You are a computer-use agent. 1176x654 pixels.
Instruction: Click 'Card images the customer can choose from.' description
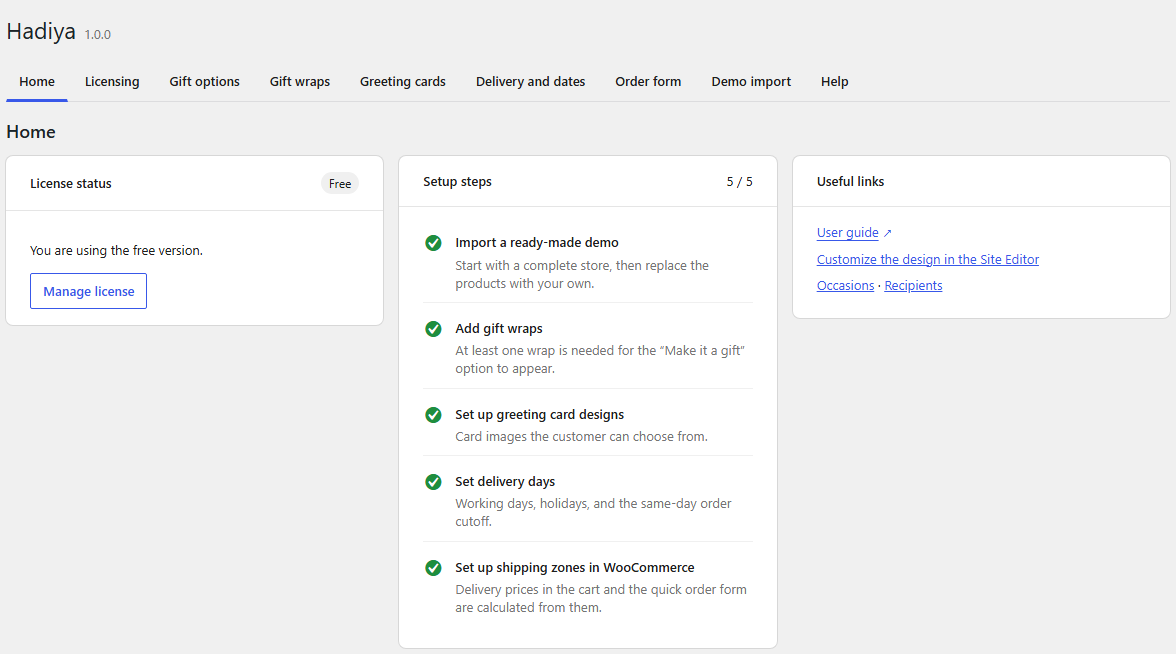pyautogui.click(x=581, y=436)
